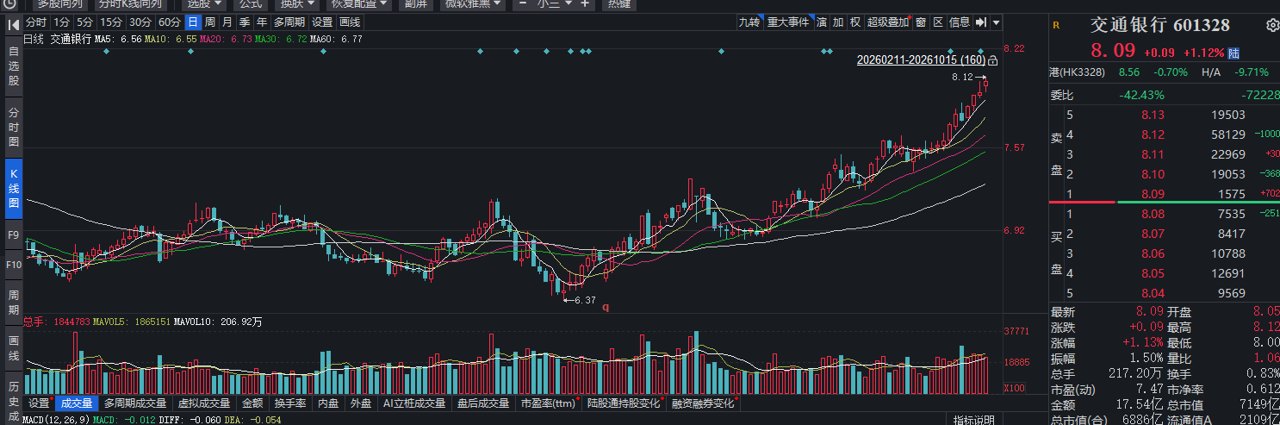Expand the toolbar overflow arrow after jump-to-end icon

click(x=996, y=22)
